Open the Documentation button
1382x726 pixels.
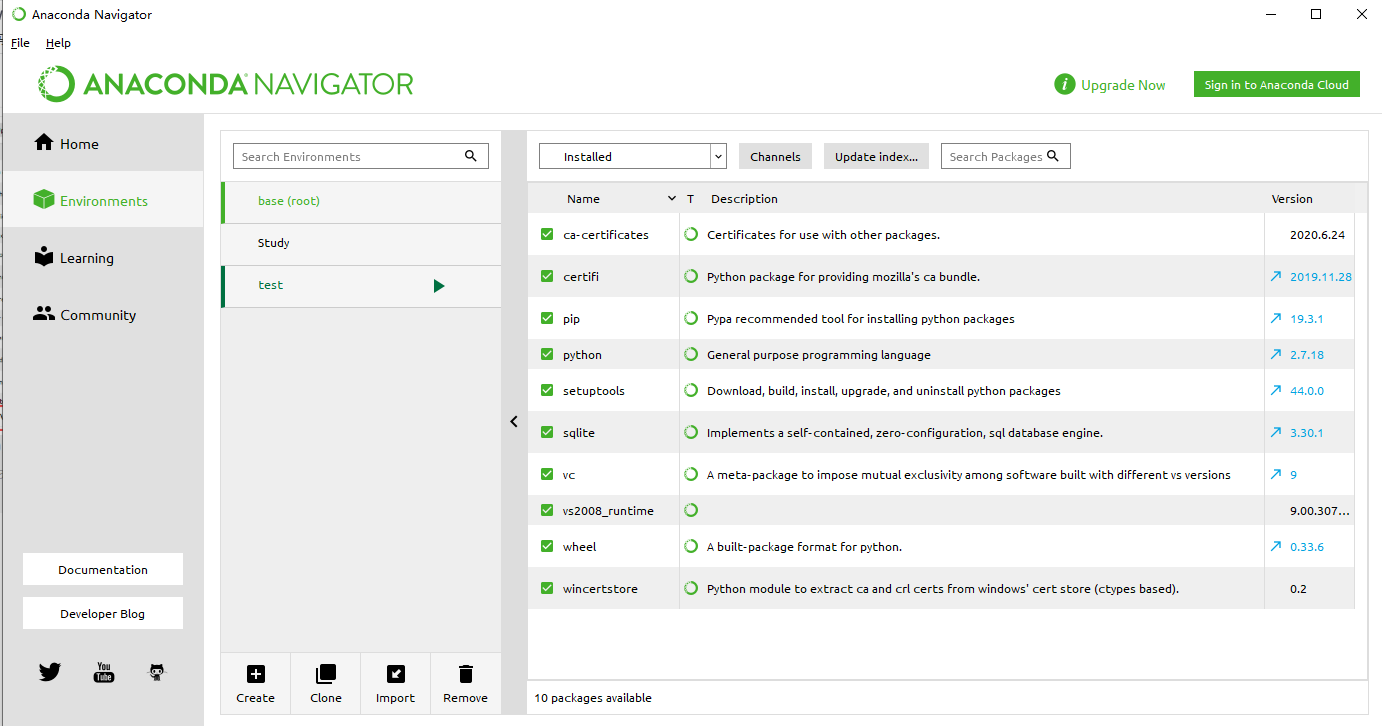[103, 569]
